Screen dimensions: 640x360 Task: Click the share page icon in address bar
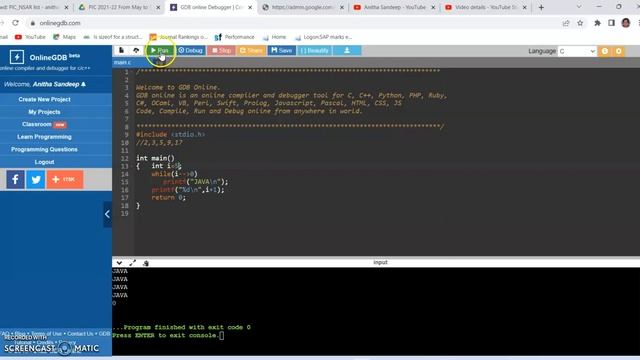tap(566, 23)
